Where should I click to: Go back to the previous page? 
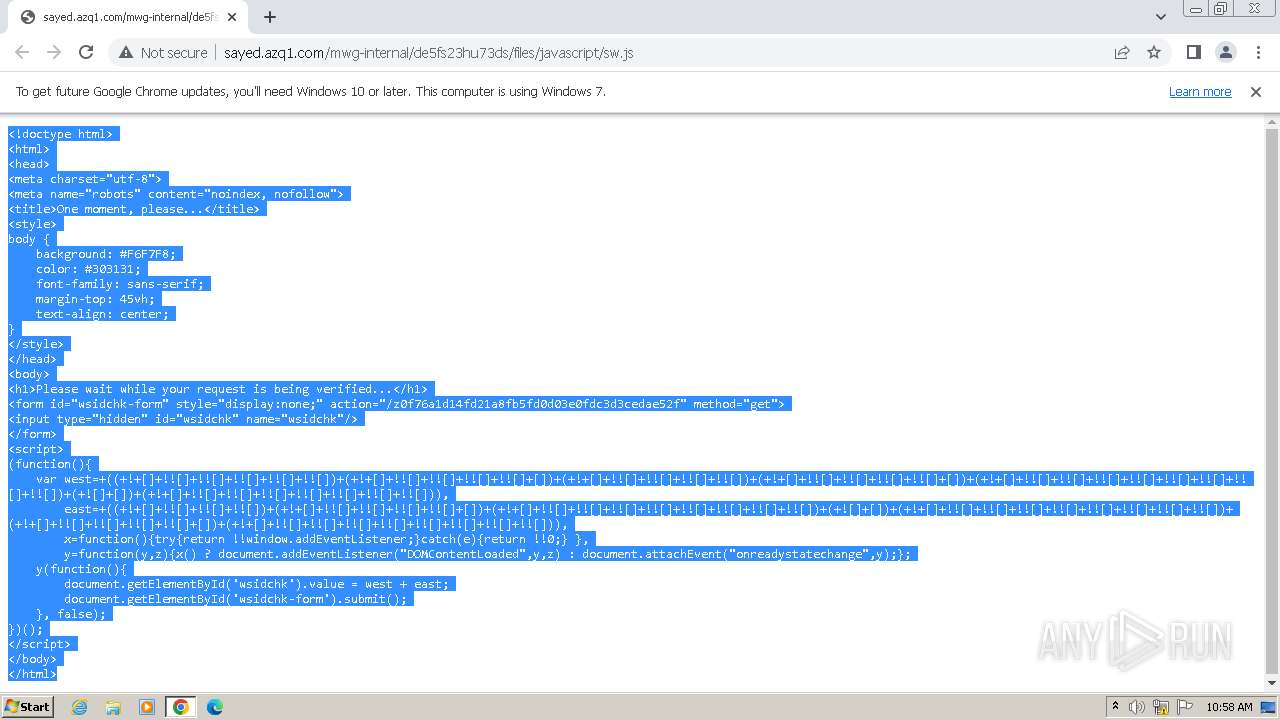pos(22,52)
